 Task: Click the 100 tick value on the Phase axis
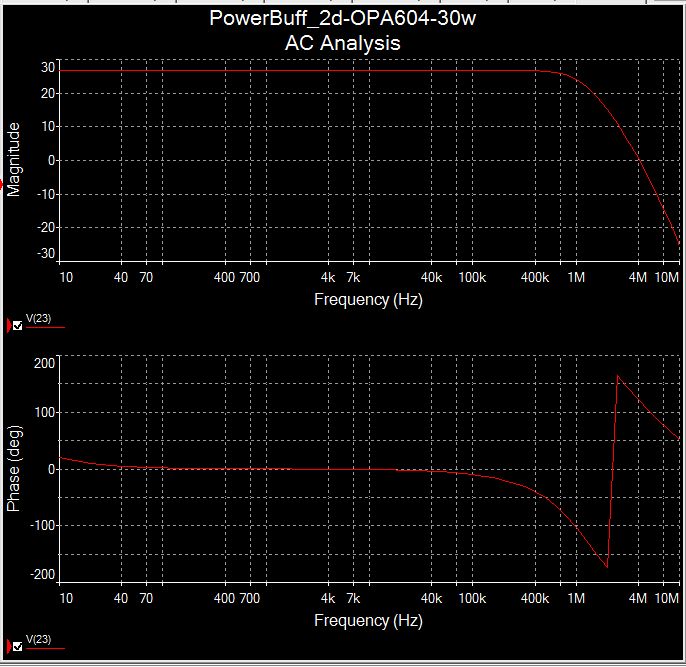(x=45, y=412)
